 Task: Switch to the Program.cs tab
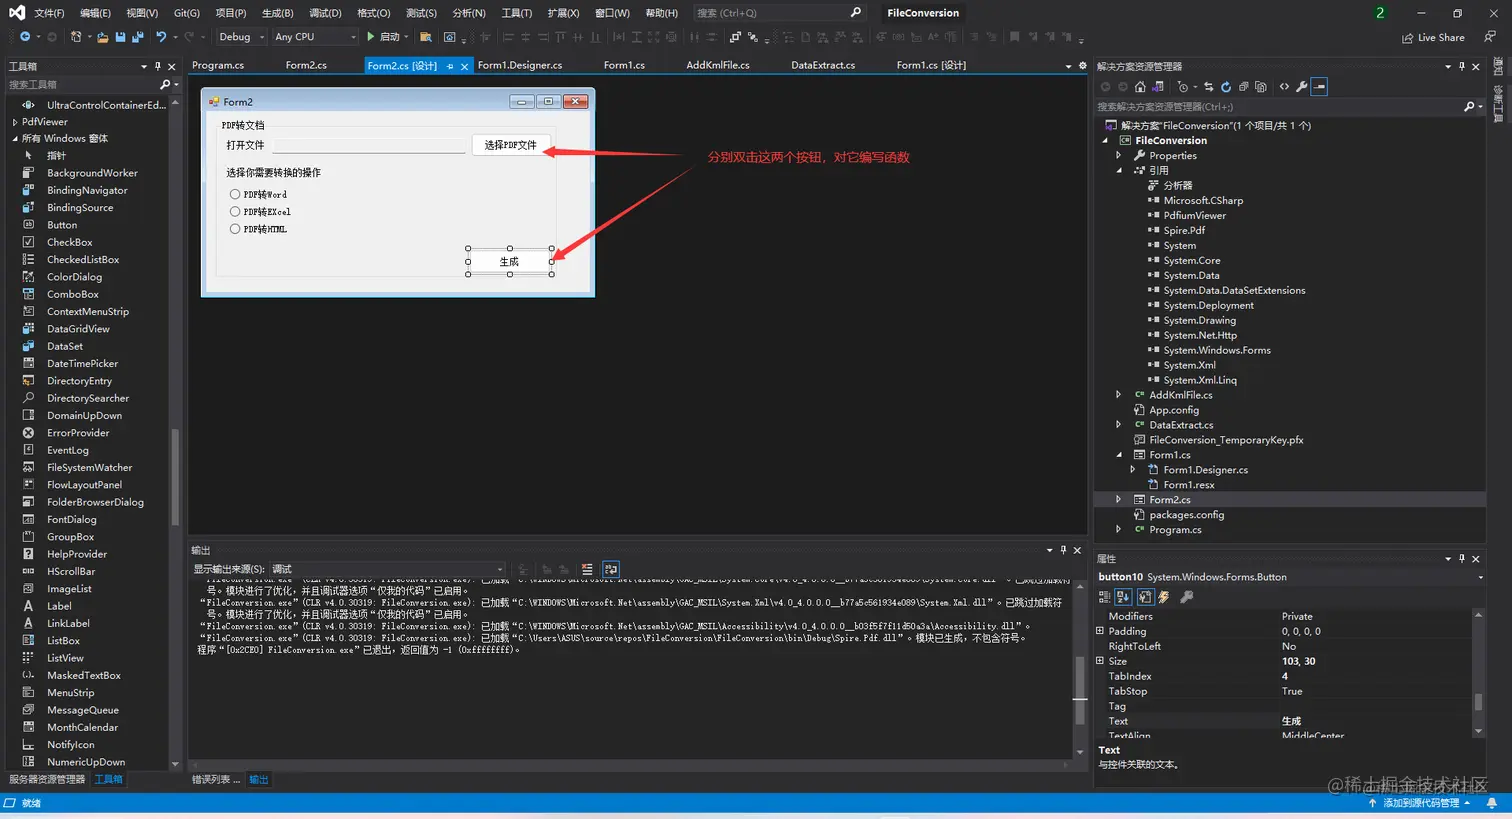(218, 65)
